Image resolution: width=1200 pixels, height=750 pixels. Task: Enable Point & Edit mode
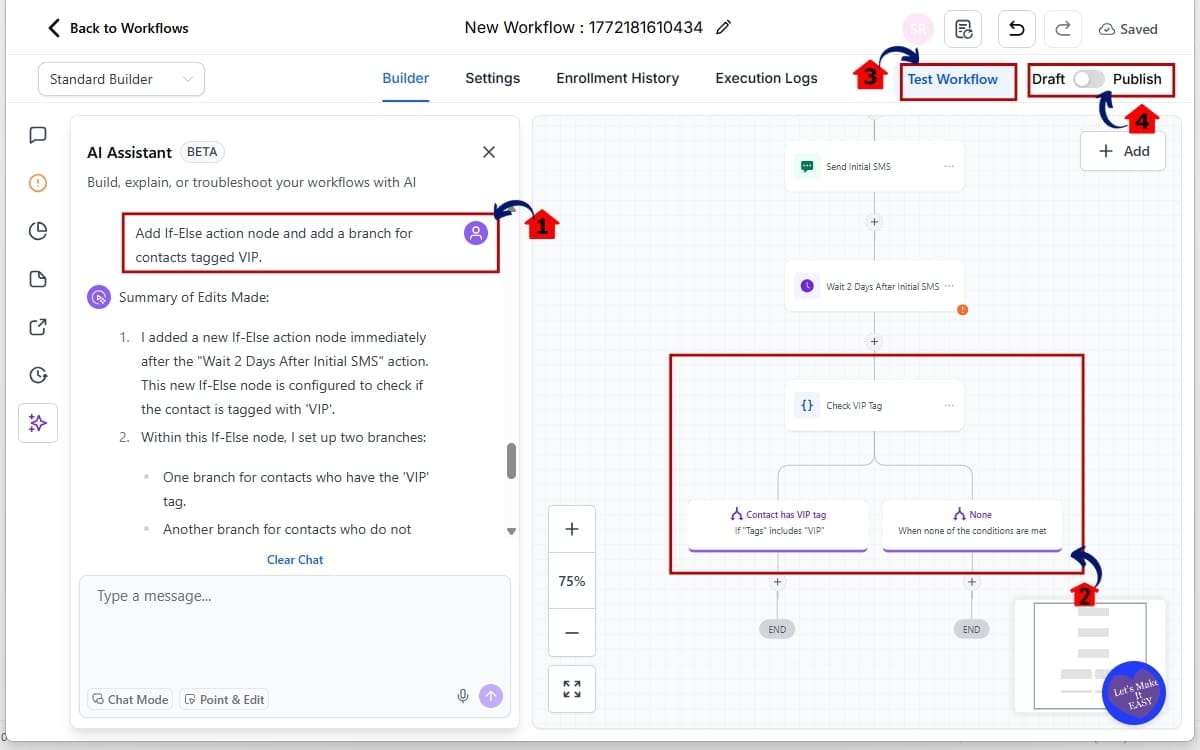coord(225,699)
